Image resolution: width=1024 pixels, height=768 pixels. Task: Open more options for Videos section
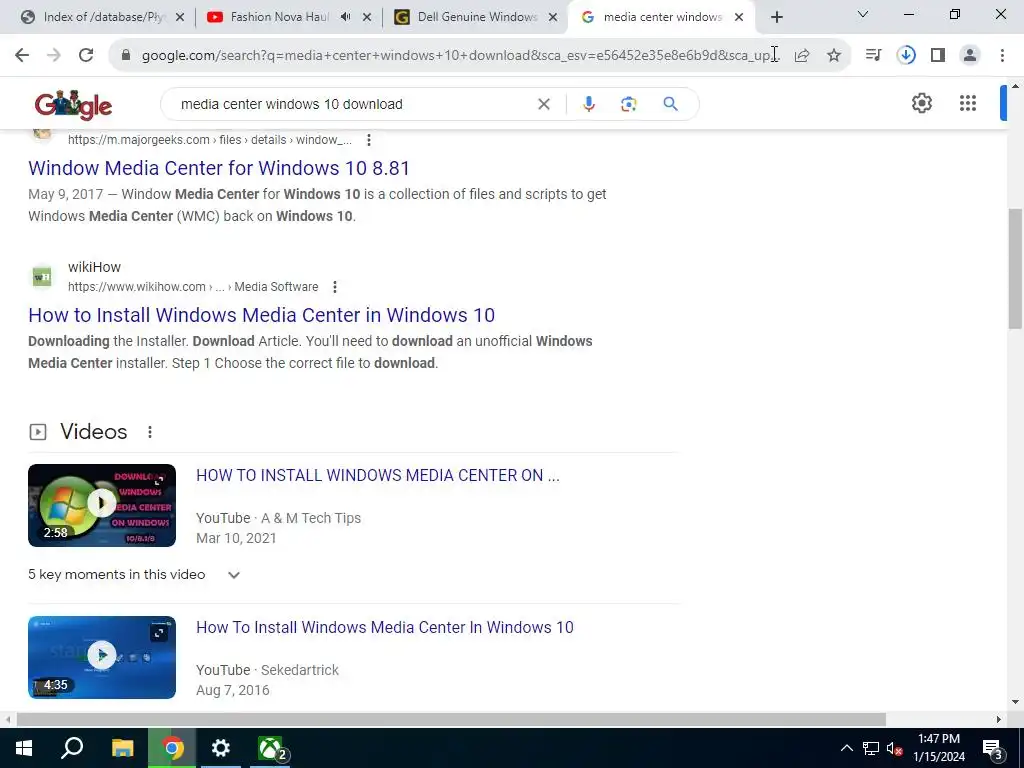[150, 432]
